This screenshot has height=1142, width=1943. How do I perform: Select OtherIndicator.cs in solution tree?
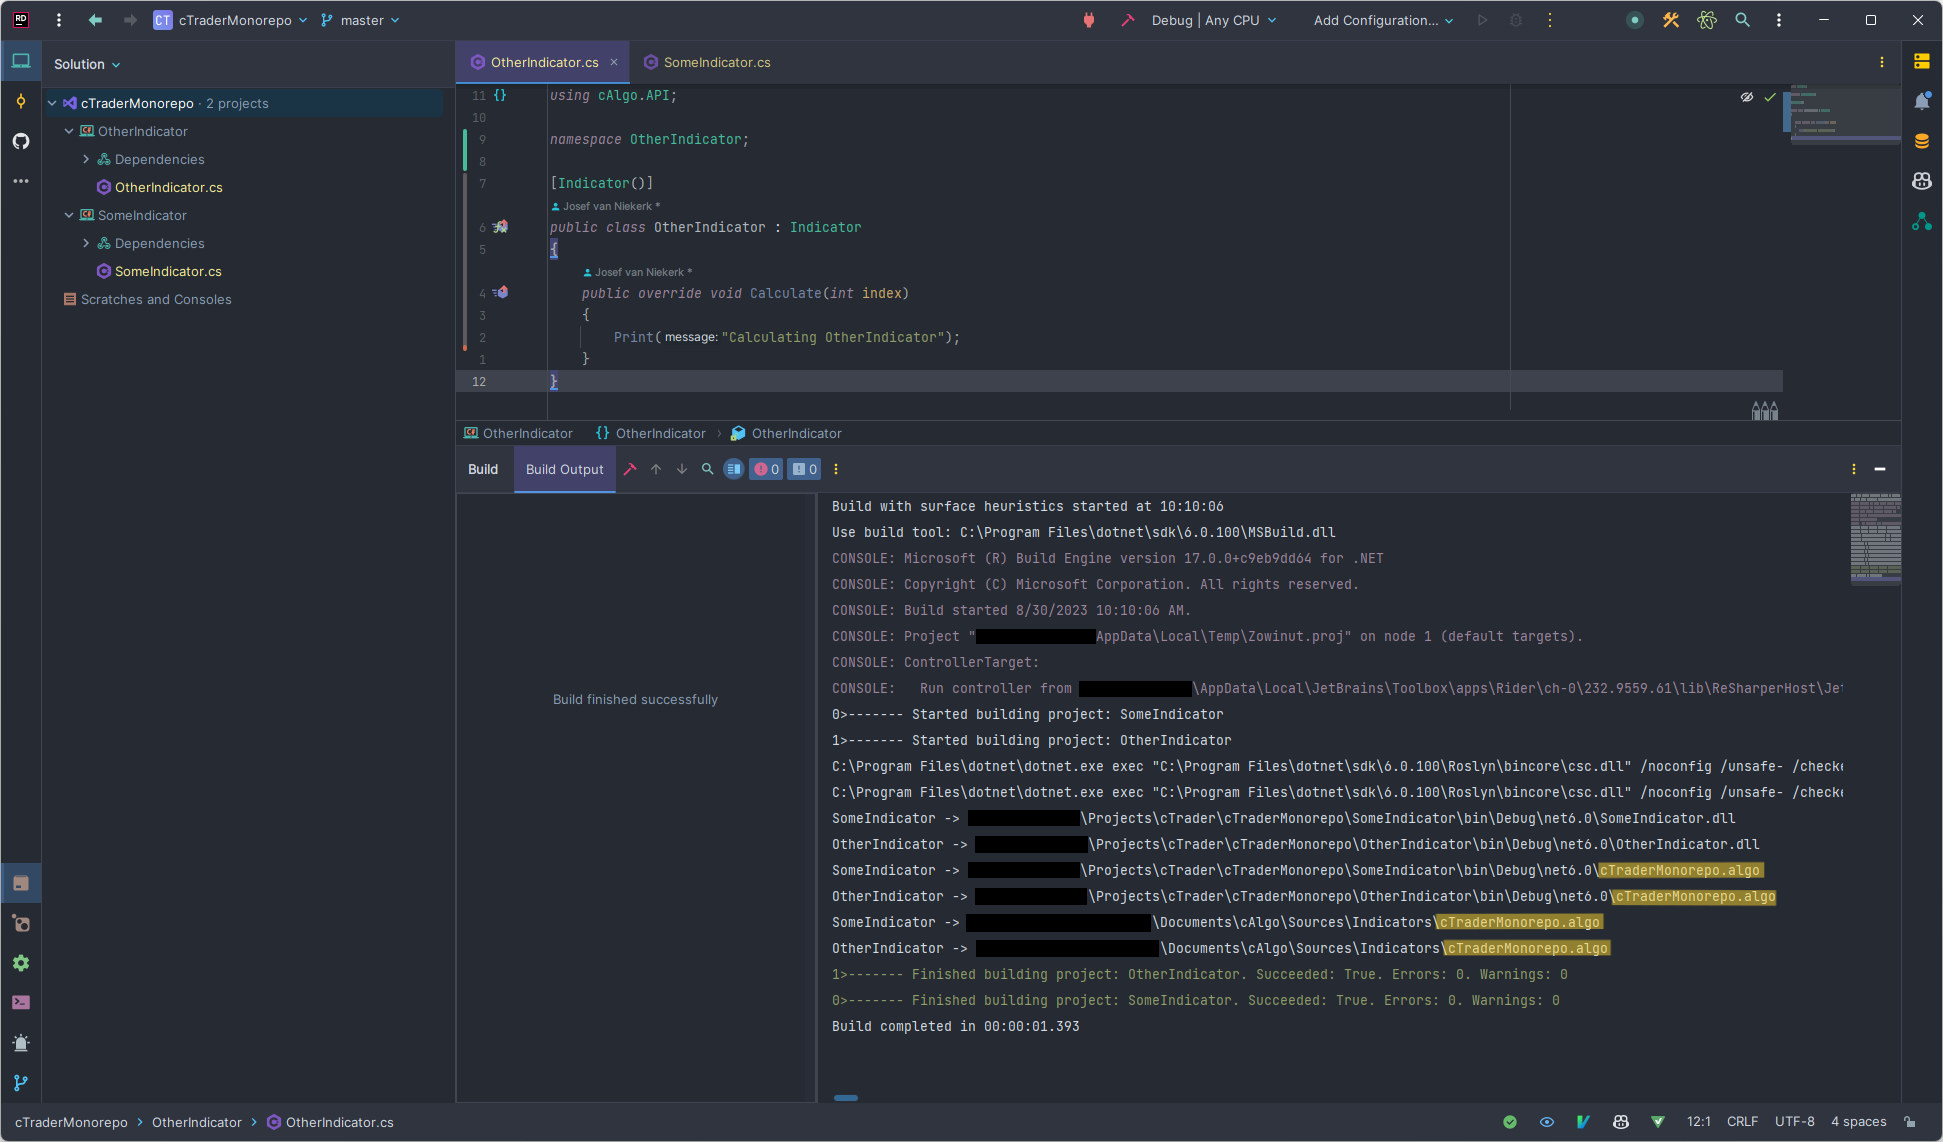tap(168, 187)
